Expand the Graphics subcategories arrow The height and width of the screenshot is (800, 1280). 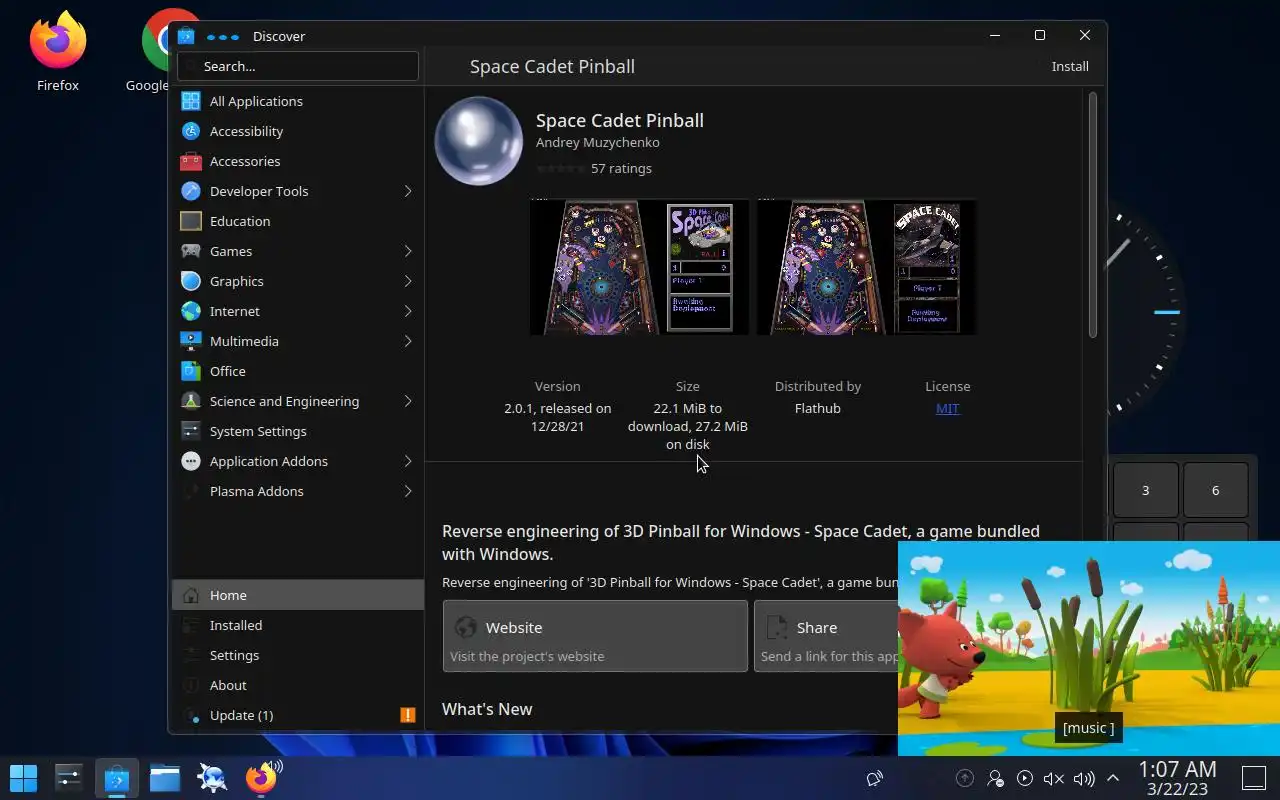(408, 281)
